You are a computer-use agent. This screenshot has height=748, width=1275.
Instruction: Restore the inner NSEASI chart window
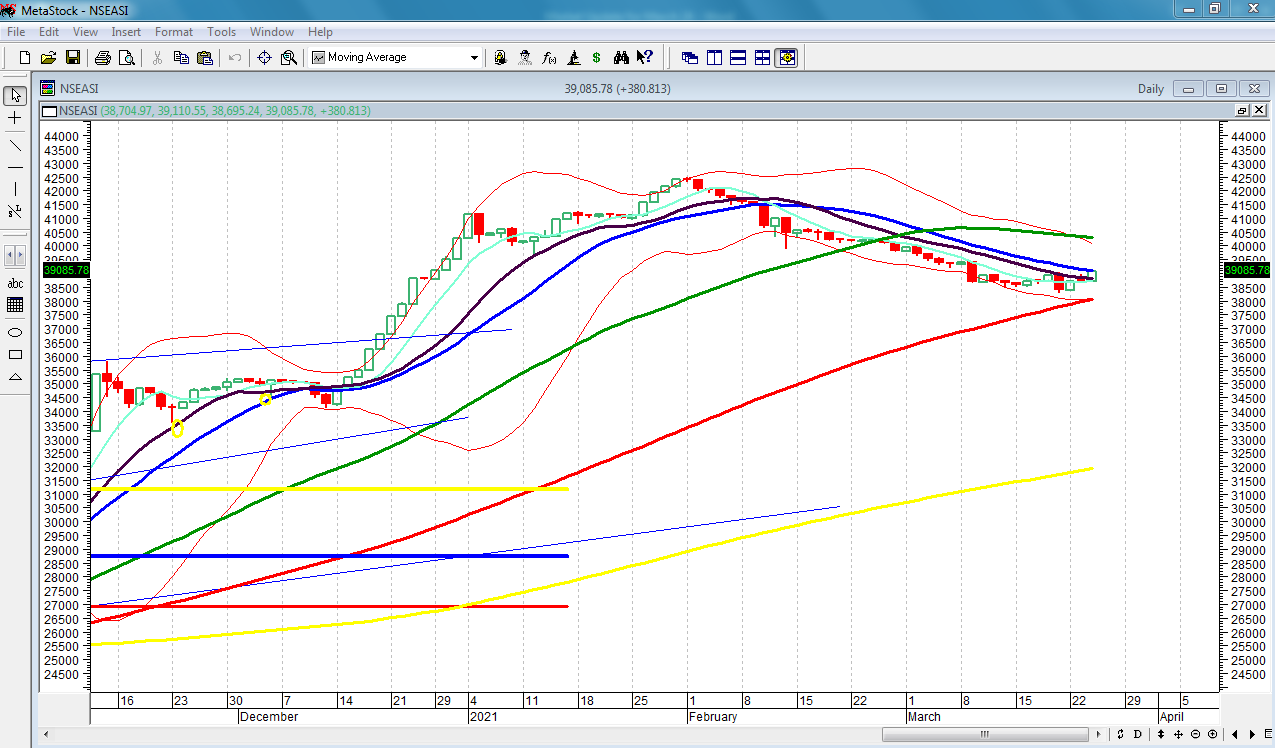[1242, 110]
